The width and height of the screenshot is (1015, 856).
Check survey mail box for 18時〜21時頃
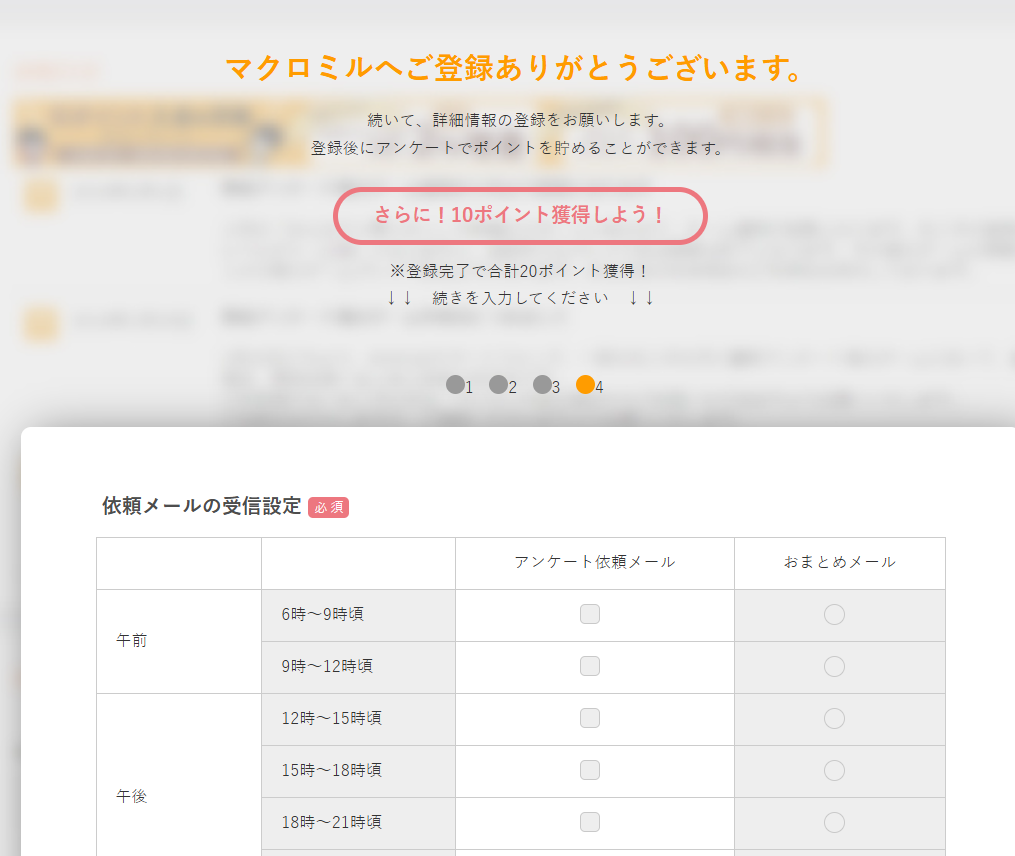590,822
